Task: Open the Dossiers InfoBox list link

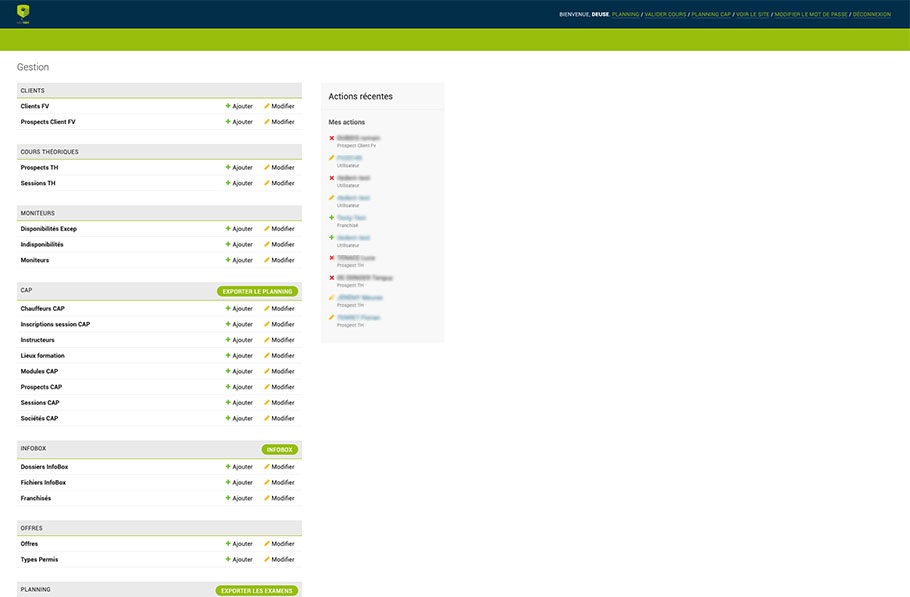Action: tap(44, 467)
